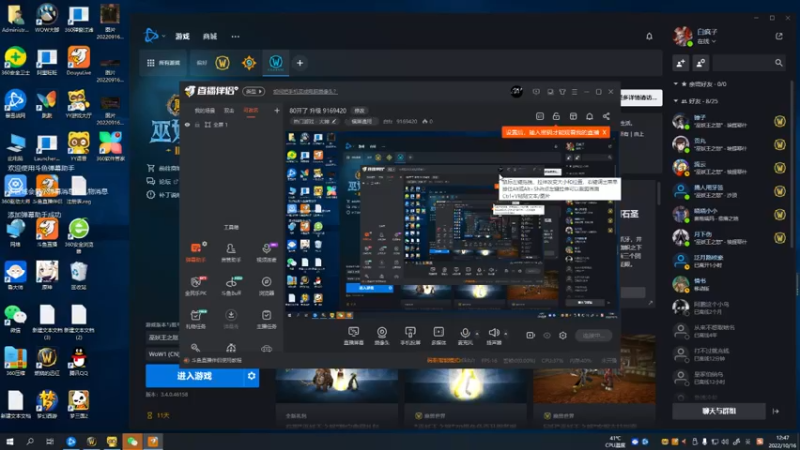
Task: Click the notification bell in the stream header
Action: coord(589,116)
